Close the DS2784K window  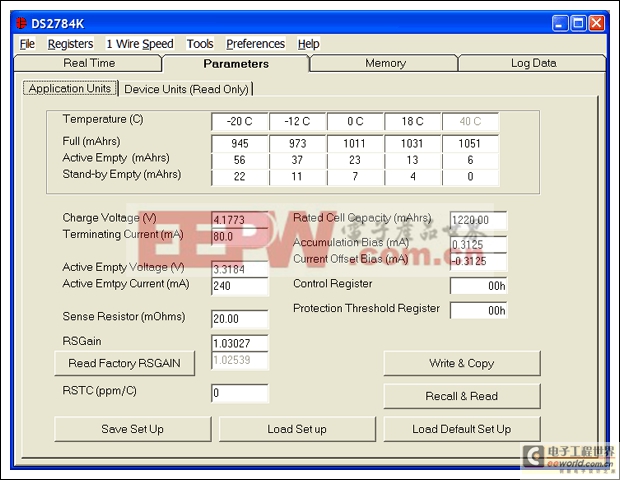point(597,24)
